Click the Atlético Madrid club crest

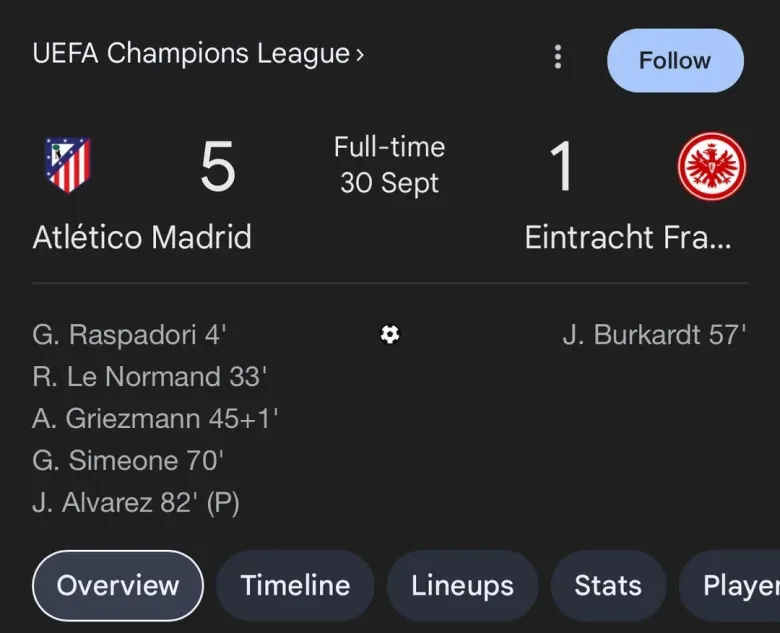[x=67, y=166]
